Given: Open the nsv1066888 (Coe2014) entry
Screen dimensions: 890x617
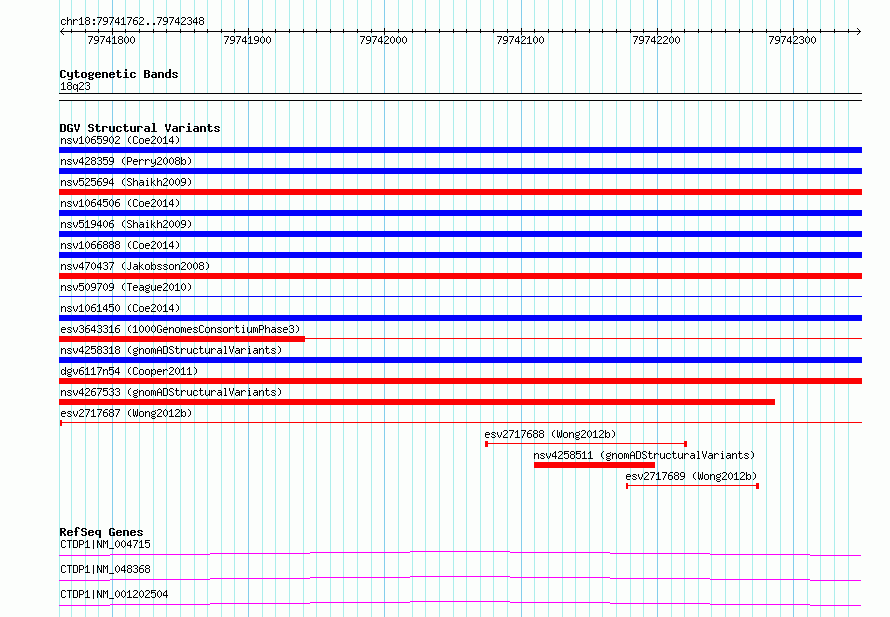Looking at the screenshot, I should [120, 245].
